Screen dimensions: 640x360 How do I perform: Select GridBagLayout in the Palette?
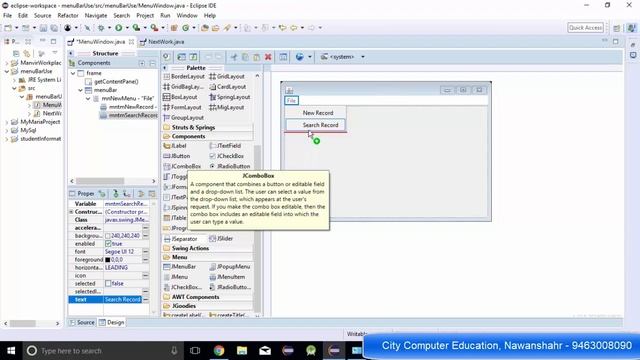tap(183, 87)
